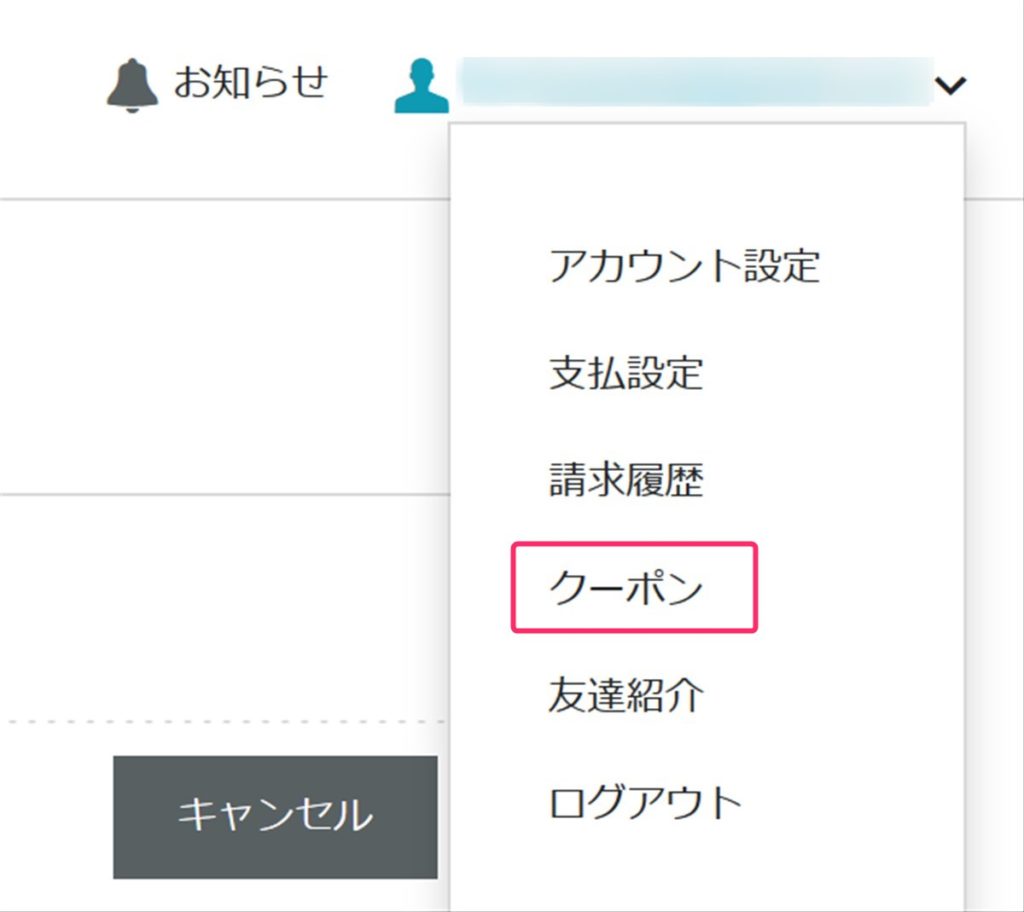The image size is (1024, 912).
Task: Click the blurred account name in header
Action: point(695,83)
